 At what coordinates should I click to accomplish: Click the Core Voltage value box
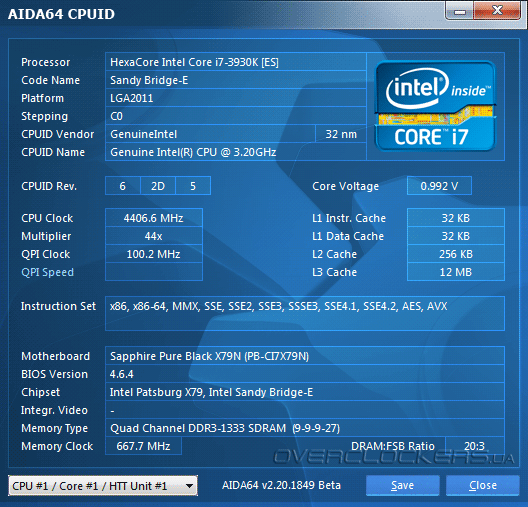439,186
